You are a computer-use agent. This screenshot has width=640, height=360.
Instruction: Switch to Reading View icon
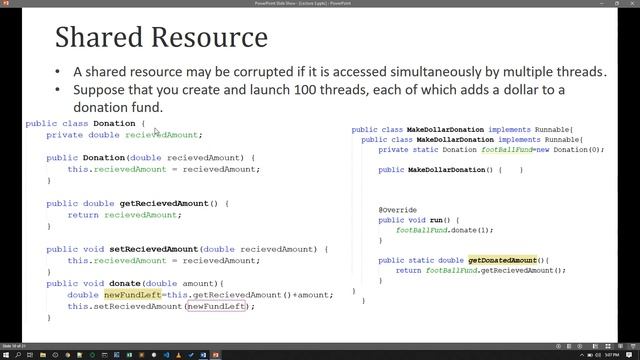[x=620, y=346]
